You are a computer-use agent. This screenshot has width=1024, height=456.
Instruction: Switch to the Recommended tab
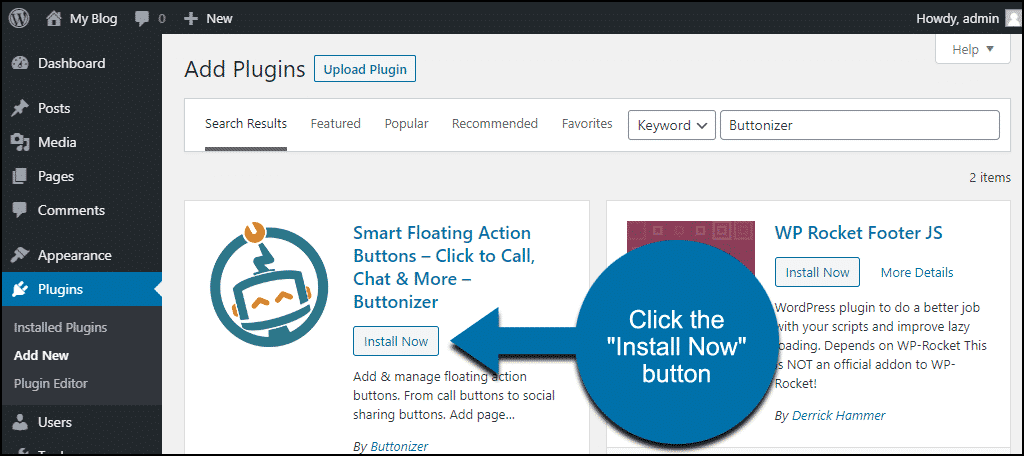(x=495, y=123)
